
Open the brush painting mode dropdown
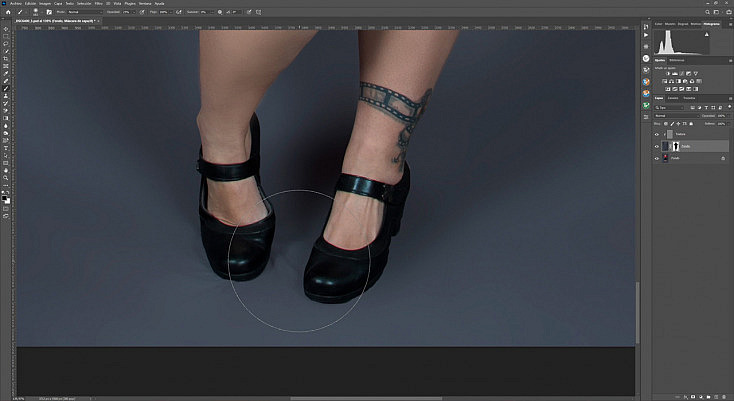pos(85,12)
